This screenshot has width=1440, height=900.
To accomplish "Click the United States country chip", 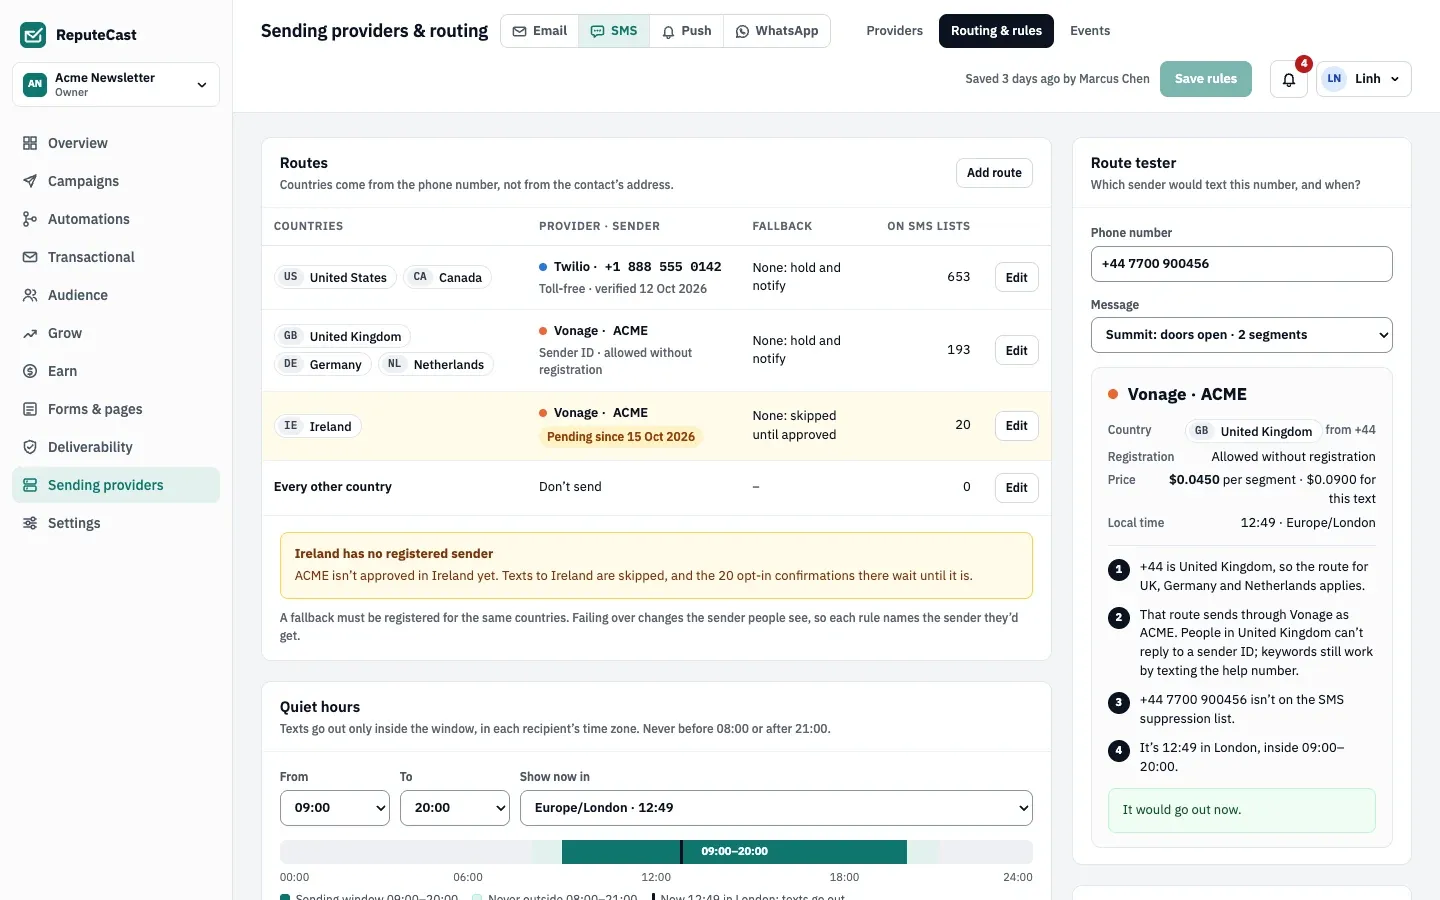I will click(x=335, y=277).
